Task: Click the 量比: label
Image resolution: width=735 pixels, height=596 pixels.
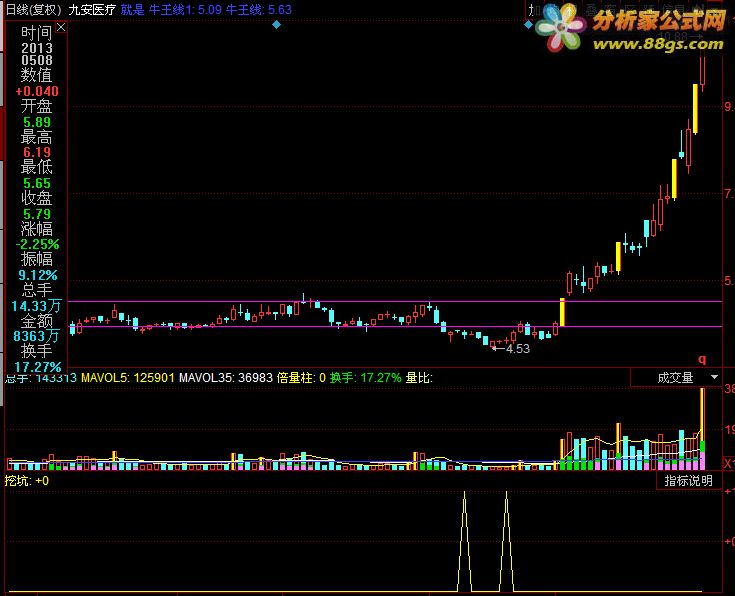Action: (419, 377)
